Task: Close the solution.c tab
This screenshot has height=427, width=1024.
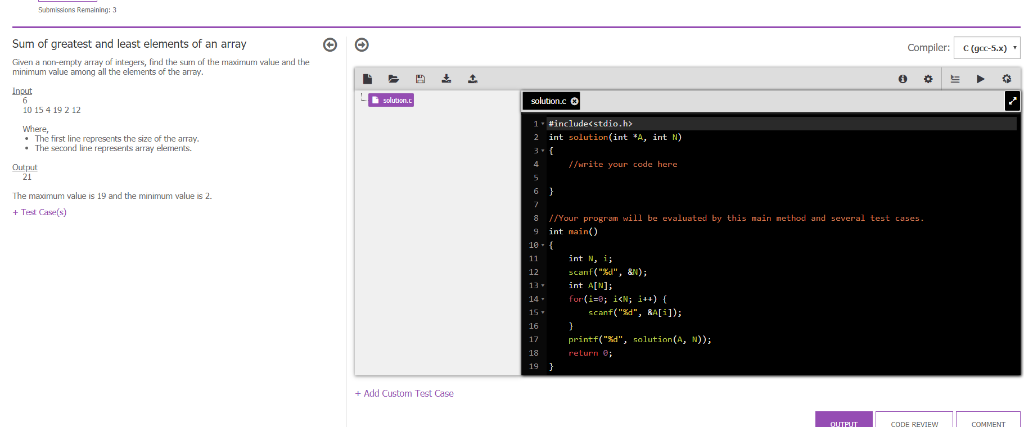Action: tap(574, 101)
